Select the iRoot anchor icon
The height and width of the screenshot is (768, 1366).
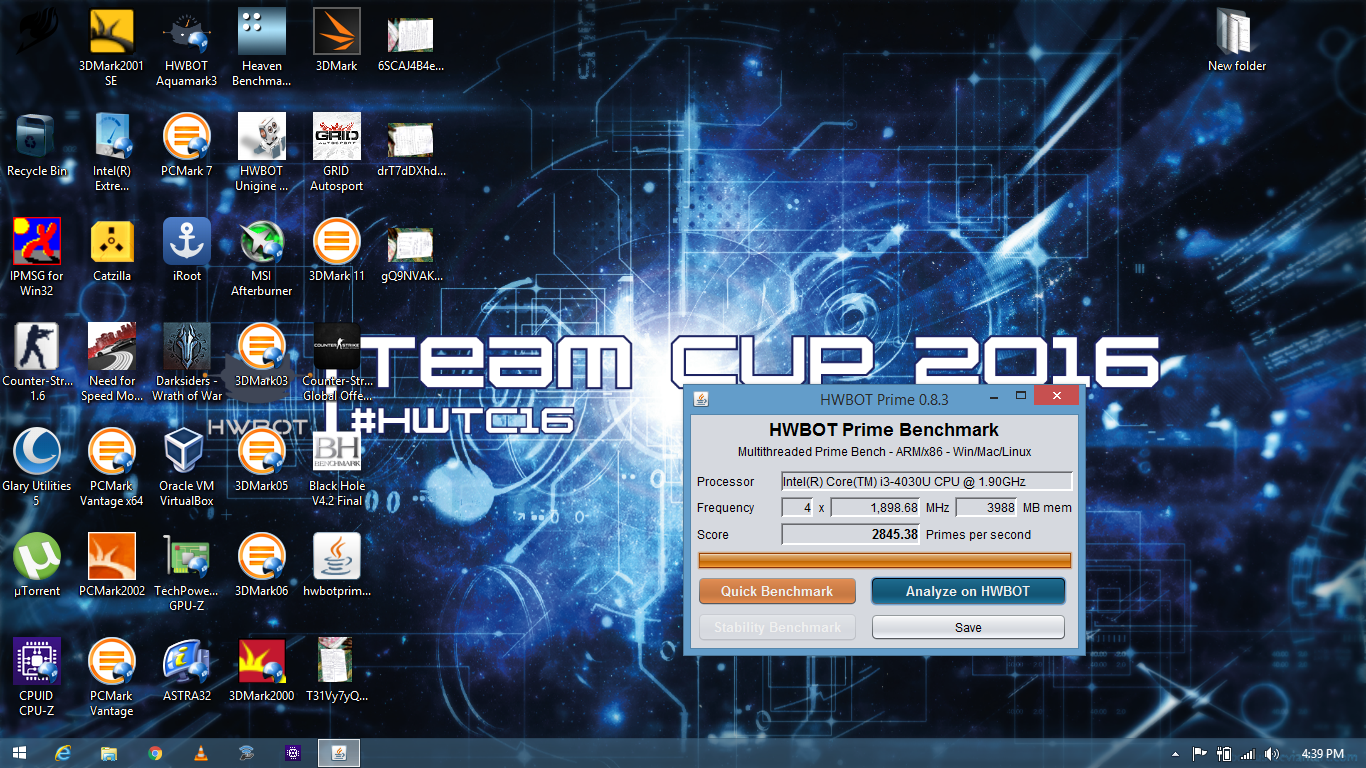[187, 250]
